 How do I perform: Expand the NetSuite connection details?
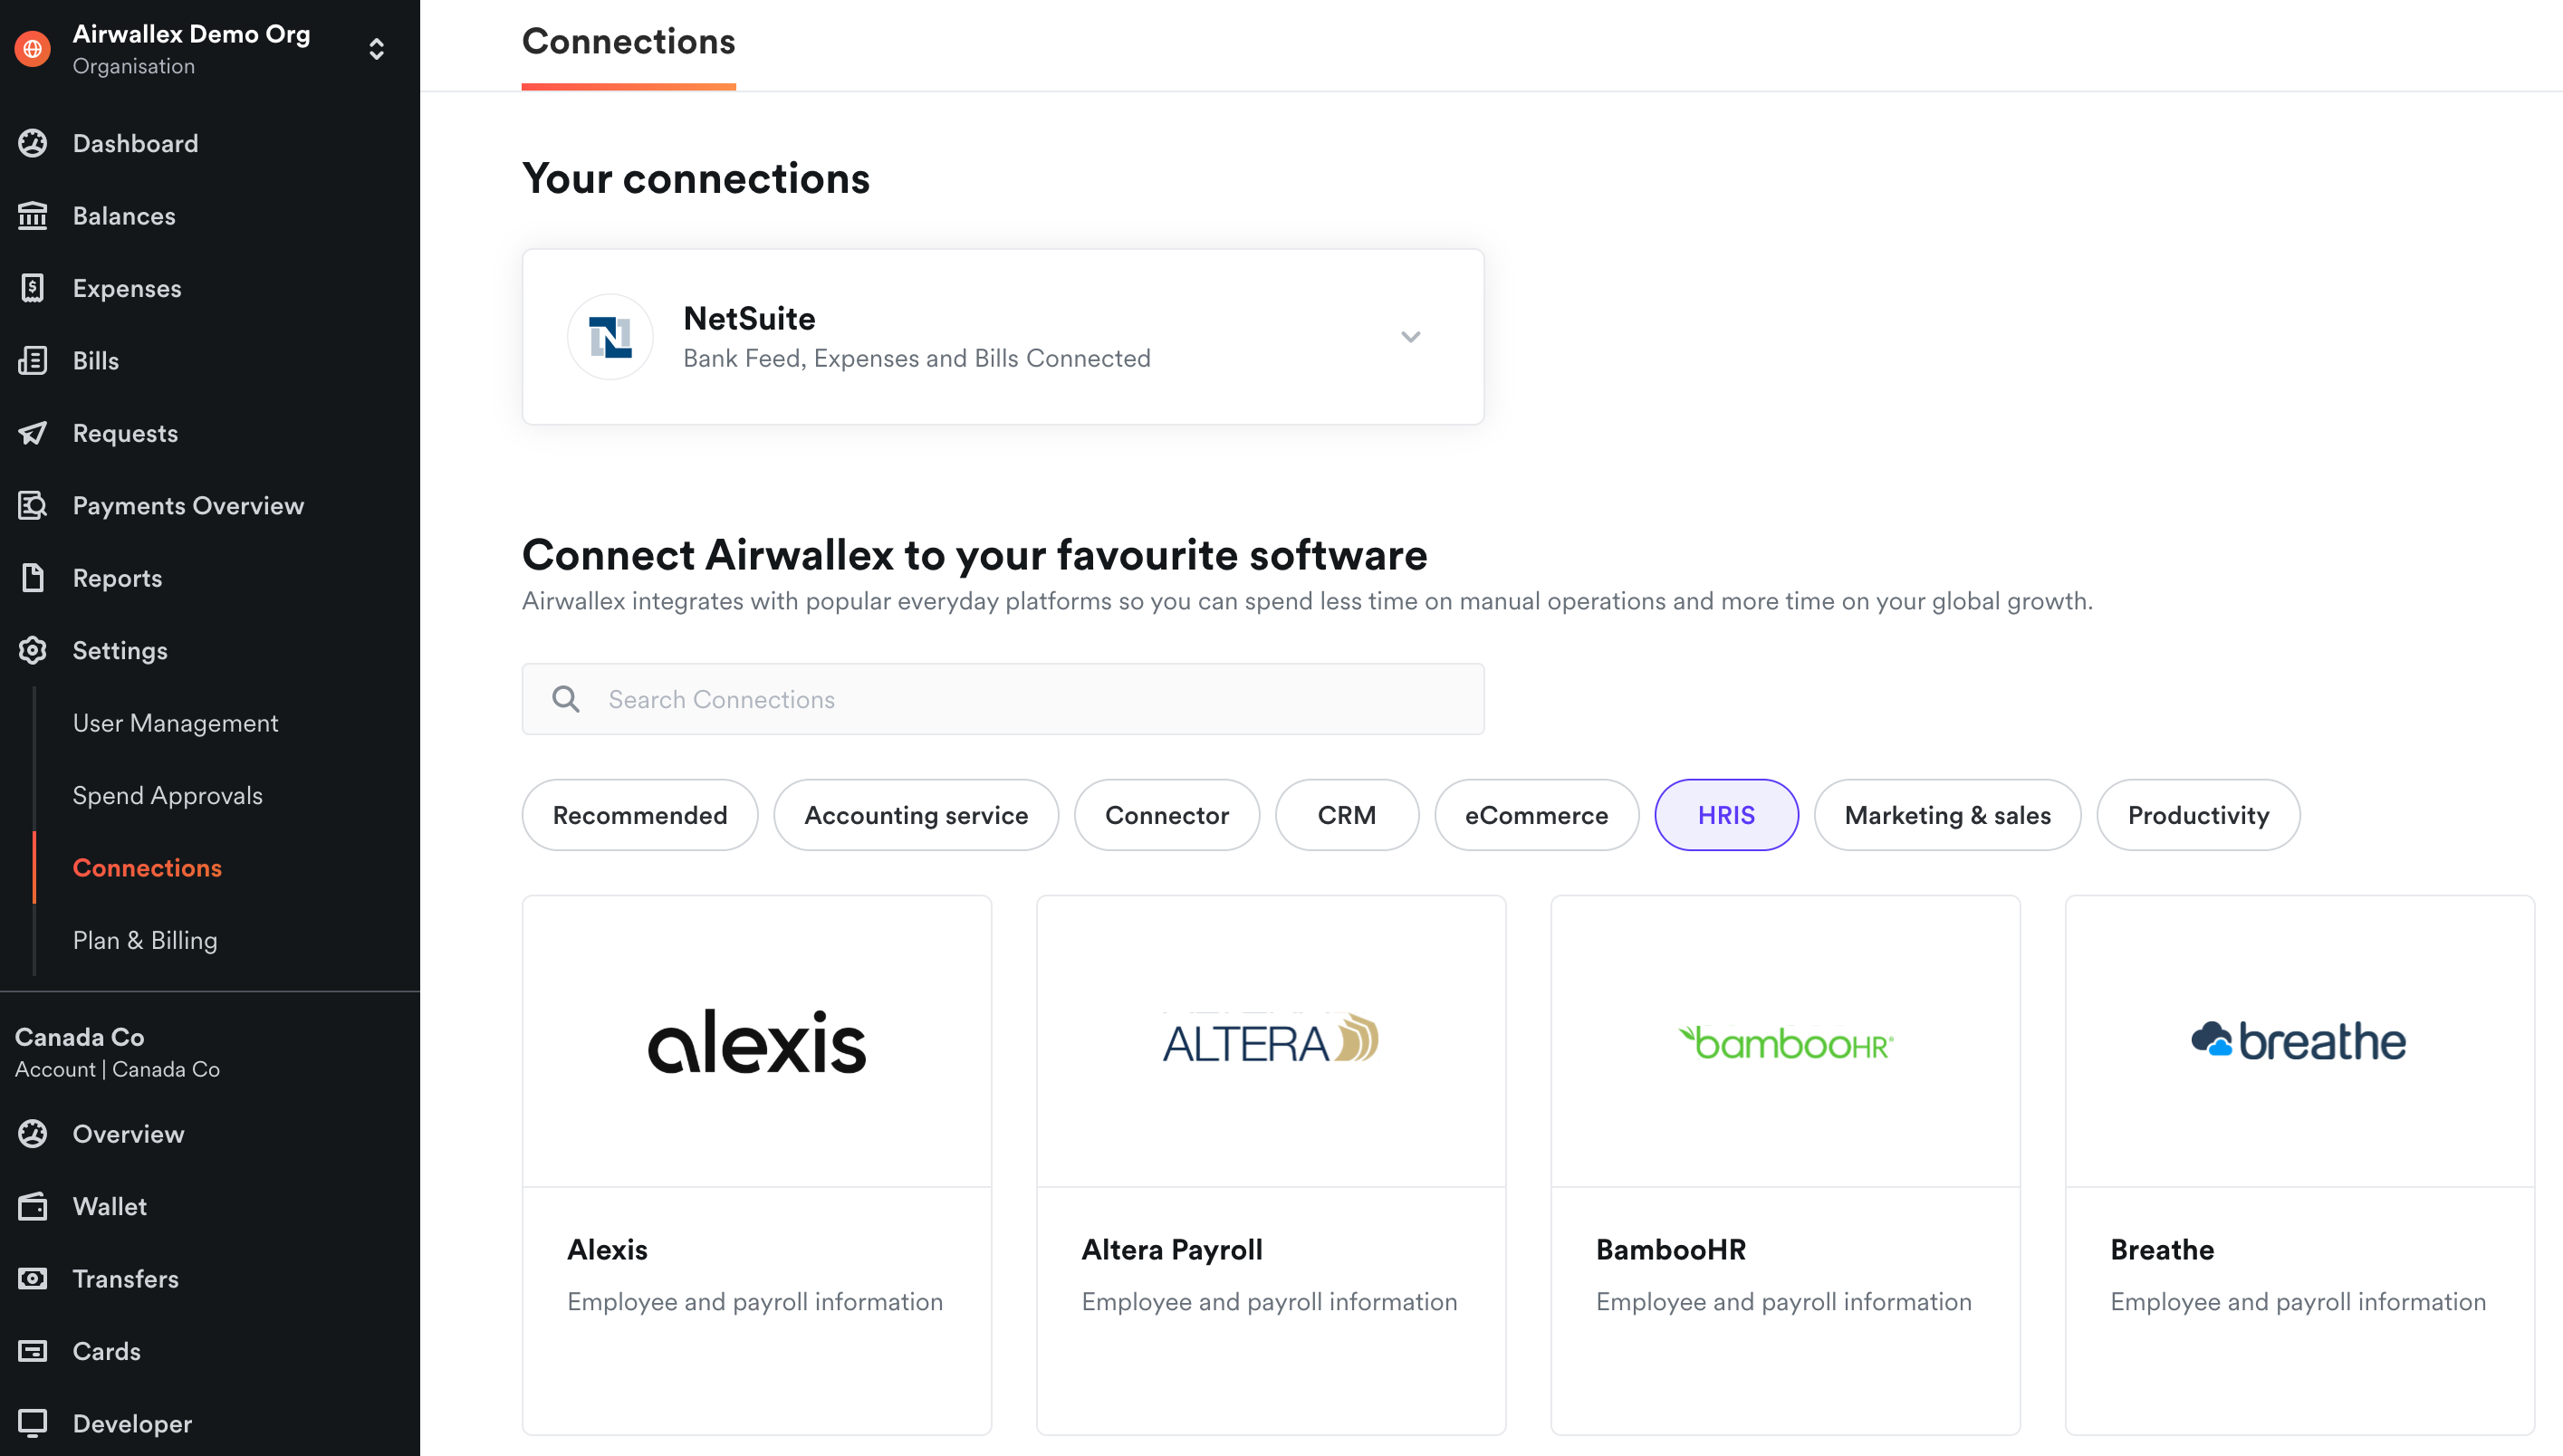coord(1410,337)
